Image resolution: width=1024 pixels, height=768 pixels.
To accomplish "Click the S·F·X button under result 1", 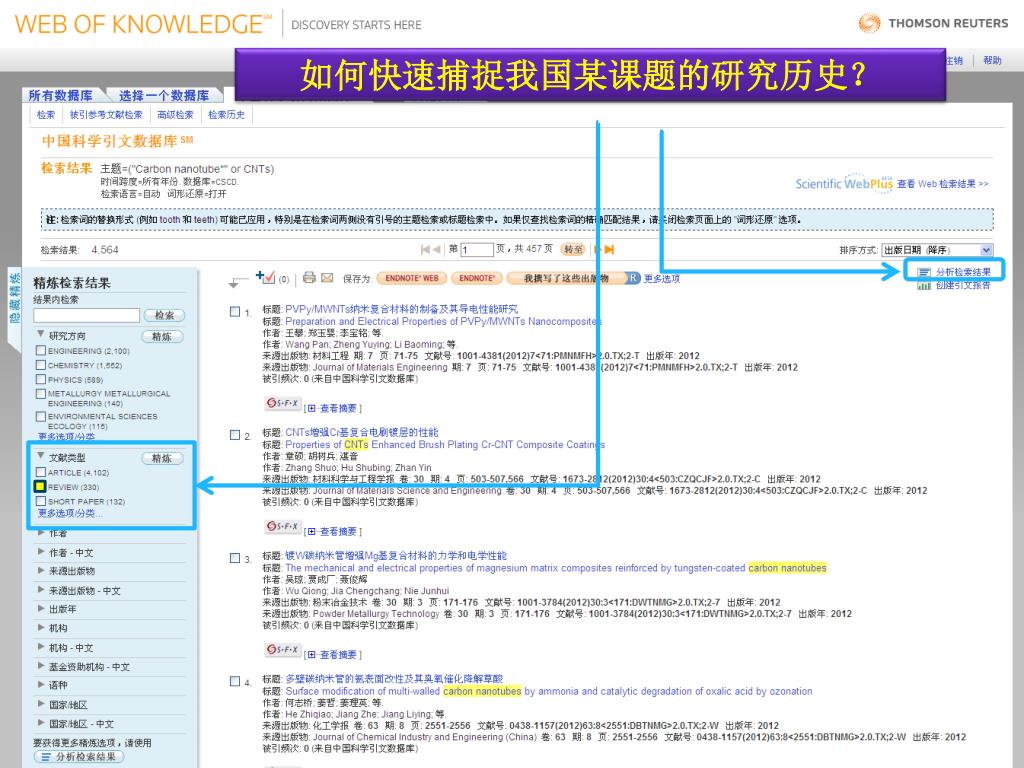I will (282, 404).
